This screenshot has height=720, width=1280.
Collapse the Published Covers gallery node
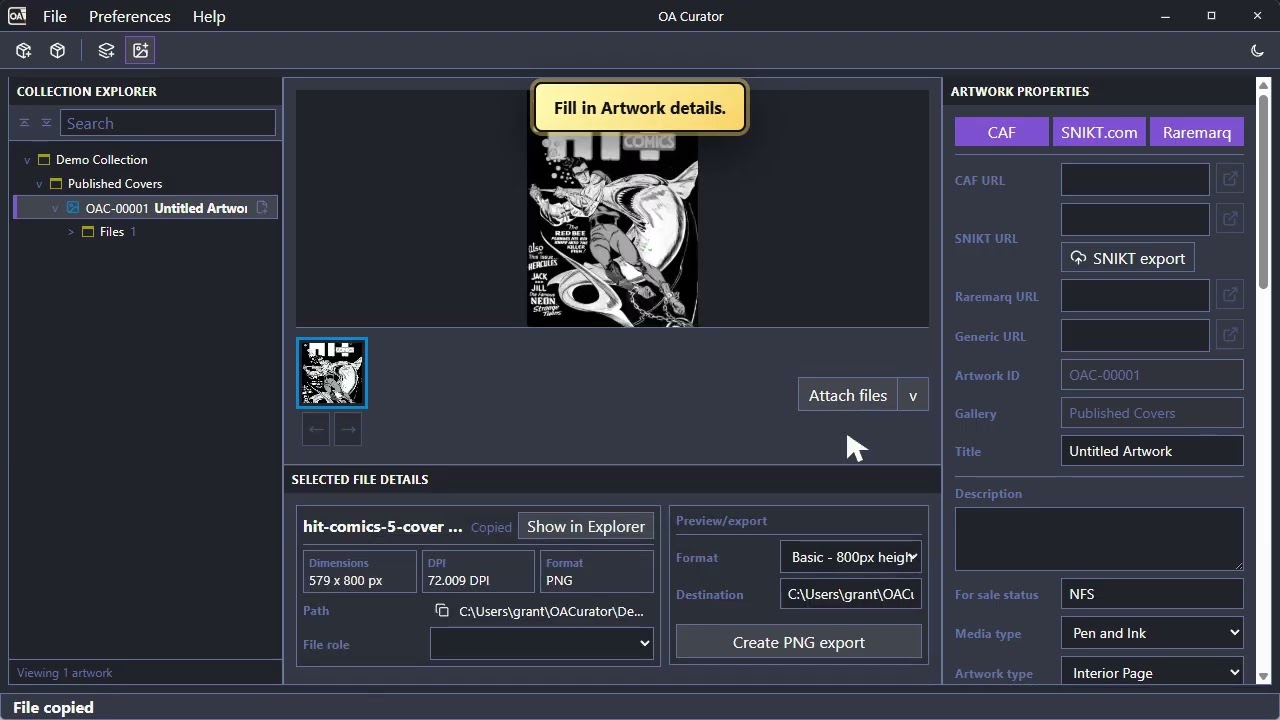coord(39,184)
